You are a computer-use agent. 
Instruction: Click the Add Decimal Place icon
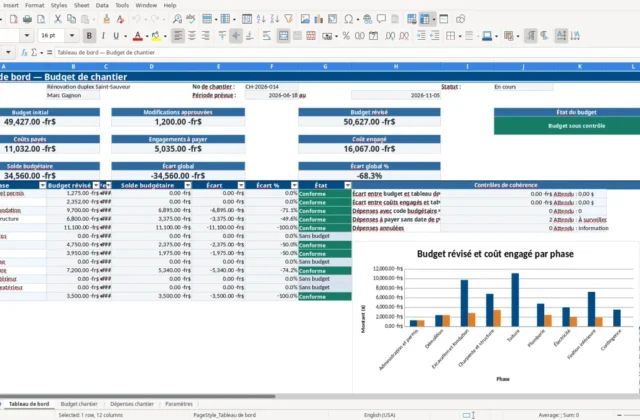390,36
